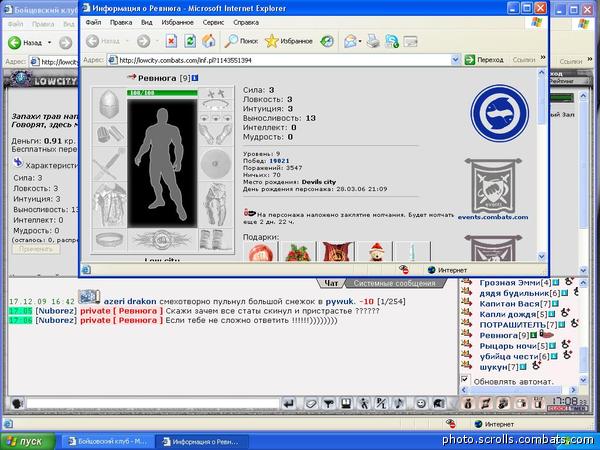Expand the toolbar chevron next to Ссылки

coord(543,58)
